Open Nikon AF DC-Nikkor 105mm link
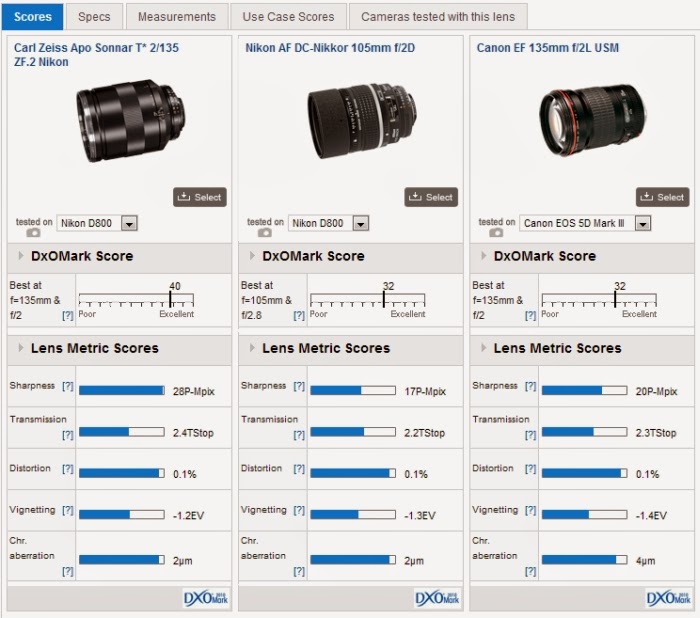This screenshot has width=700, height=618. (x=330, y=48)
